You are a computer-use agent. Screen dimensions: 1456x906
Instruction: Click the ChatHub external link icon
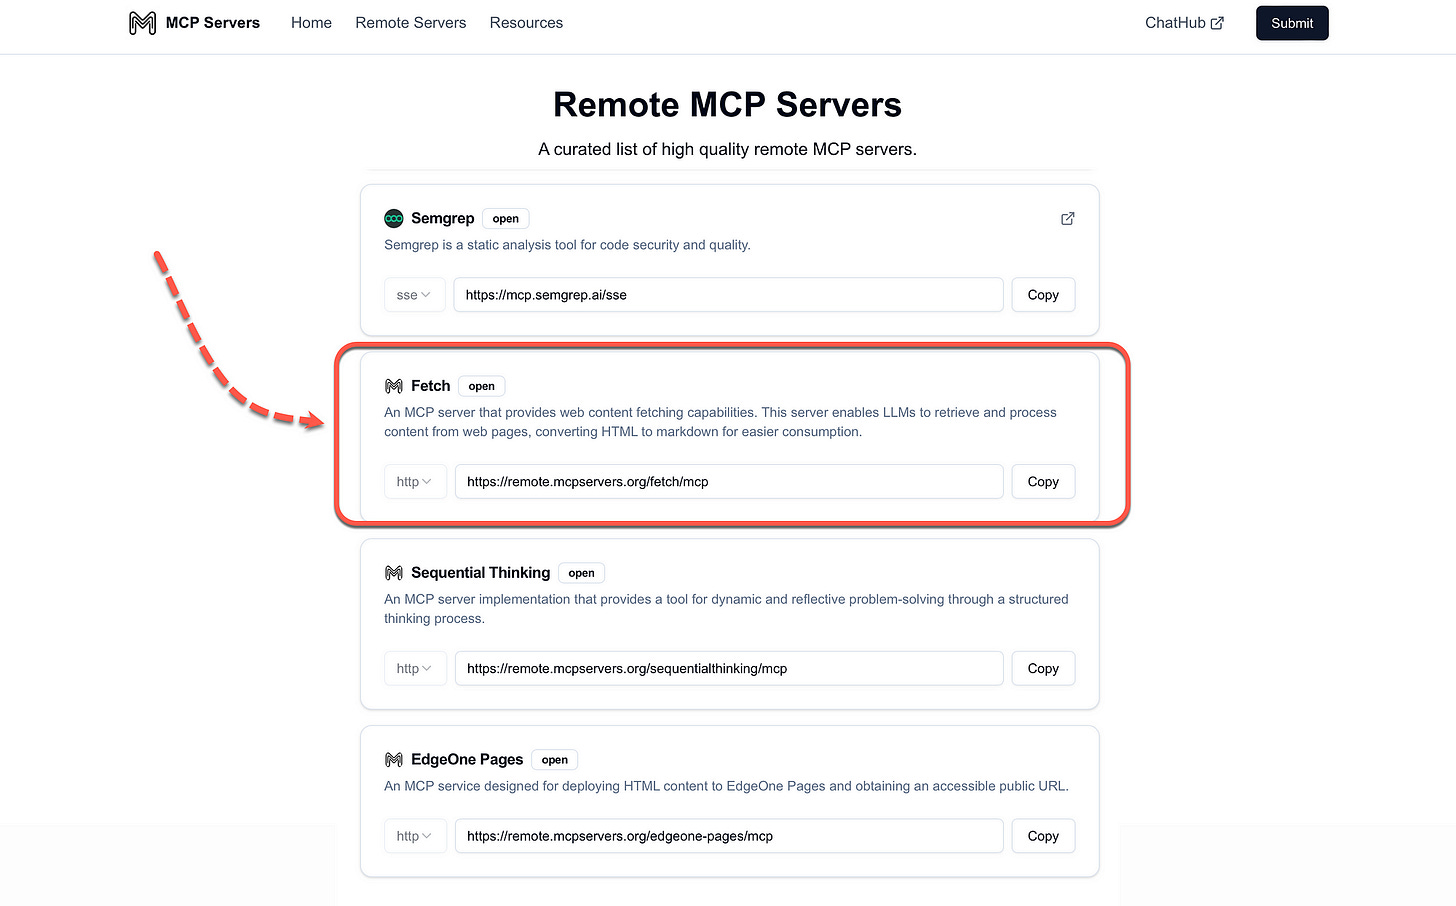pyautogui.click(x=1217, y=22)
